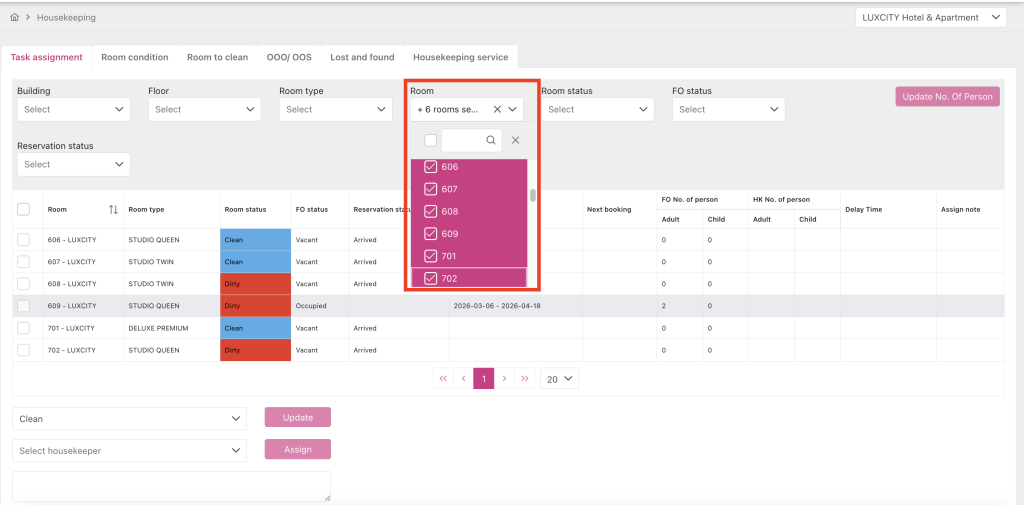
Task: Uncheck room 701 in dropdown list
Action: [x=431, y=256]
